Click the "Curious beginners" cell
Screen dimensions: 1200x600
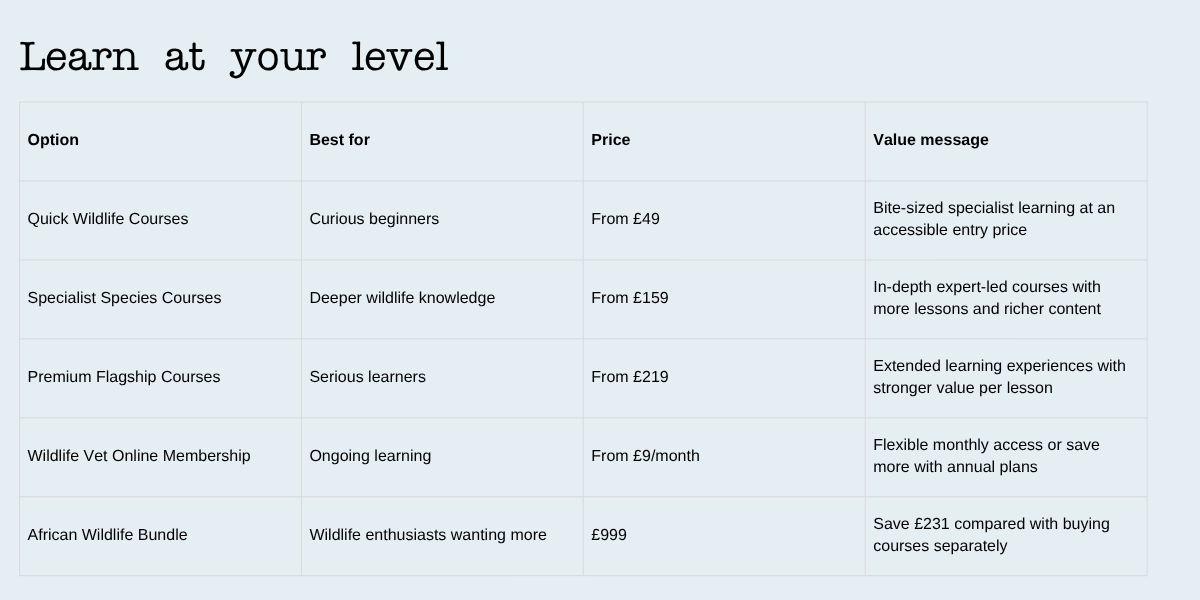[x=374, y=219]
